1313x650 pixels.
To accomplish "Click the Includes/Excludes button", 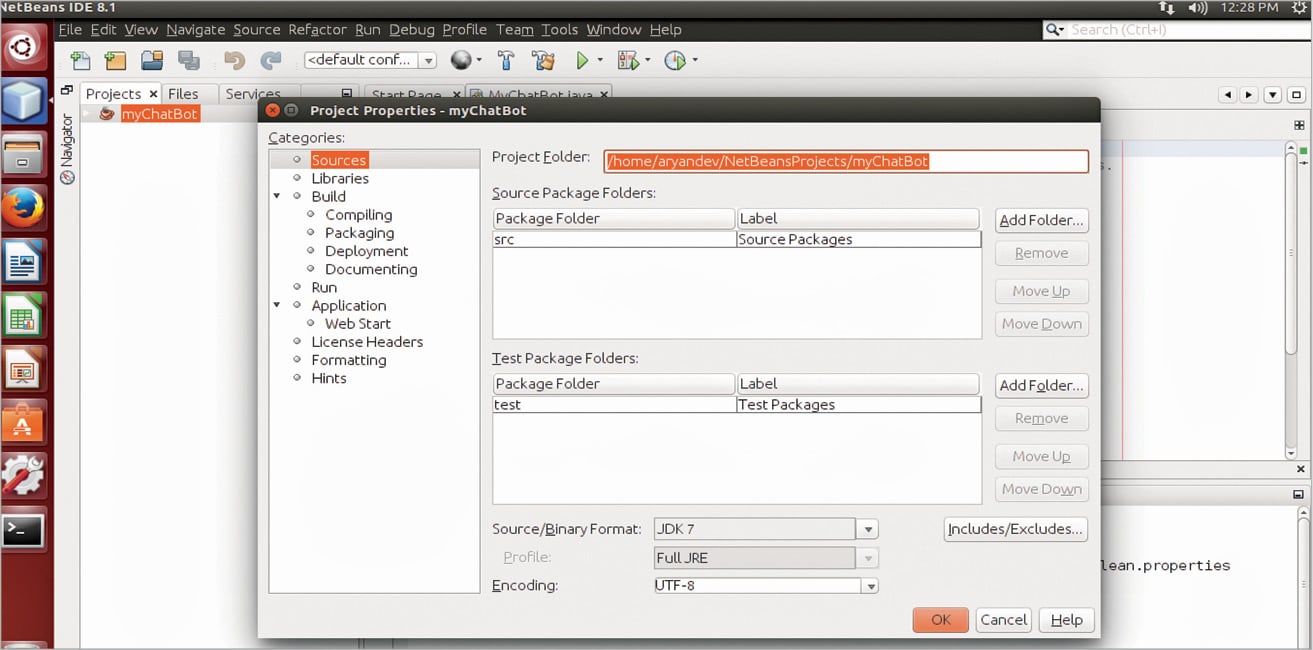I will [1015, 529].
